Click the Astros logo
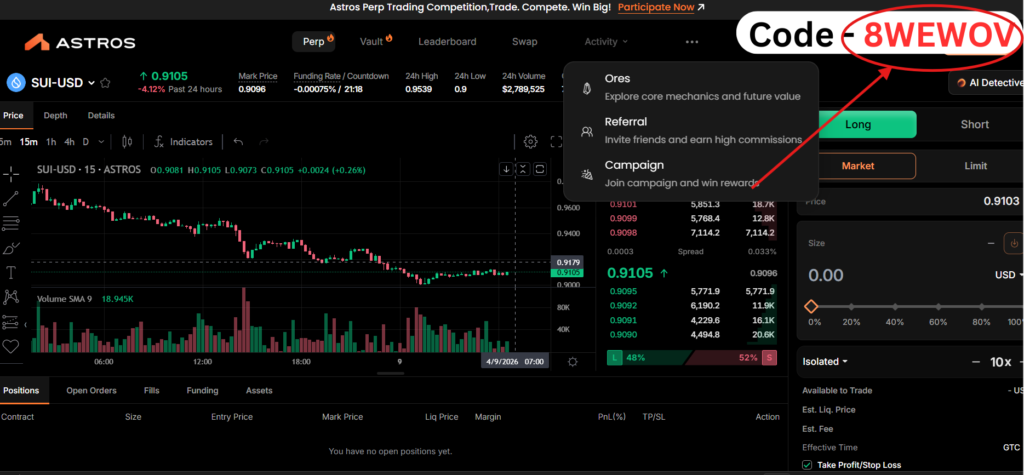Viewport: 1024px width, 475px height. click(x=80, y=42)
